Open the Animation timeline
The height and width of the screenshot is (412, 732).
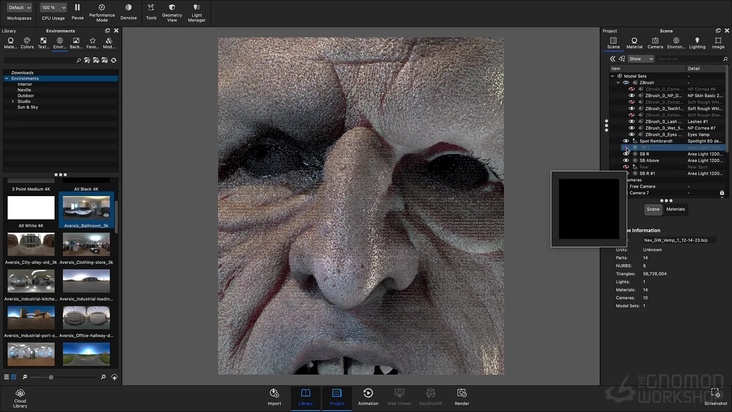368,397
